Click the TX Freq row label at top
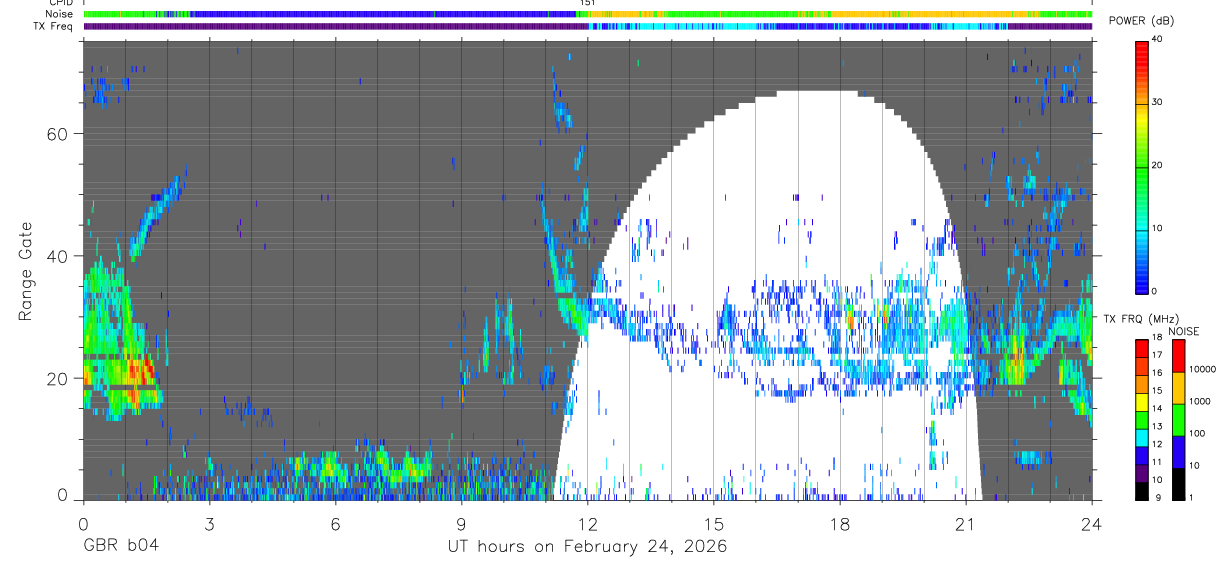This screenshot has height=567, width=1228. [x=52, y=26]
